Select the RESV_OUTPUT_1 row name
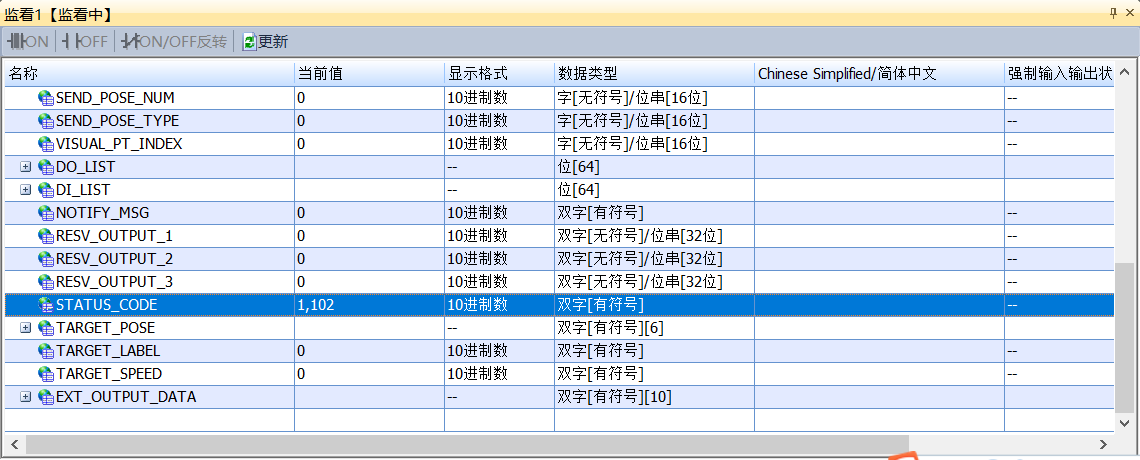Image resolution: width=1140 pixels, height=460 pixels. (x=114, y=235)
